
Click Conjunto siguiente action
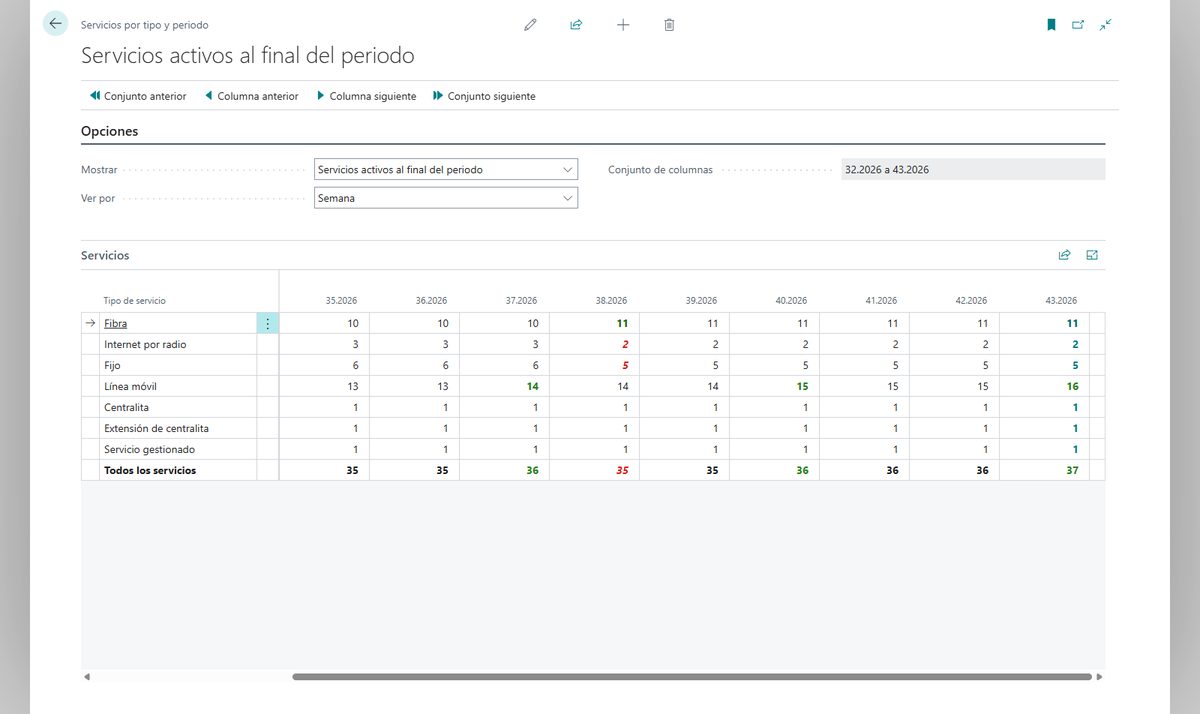pos(484,96)
